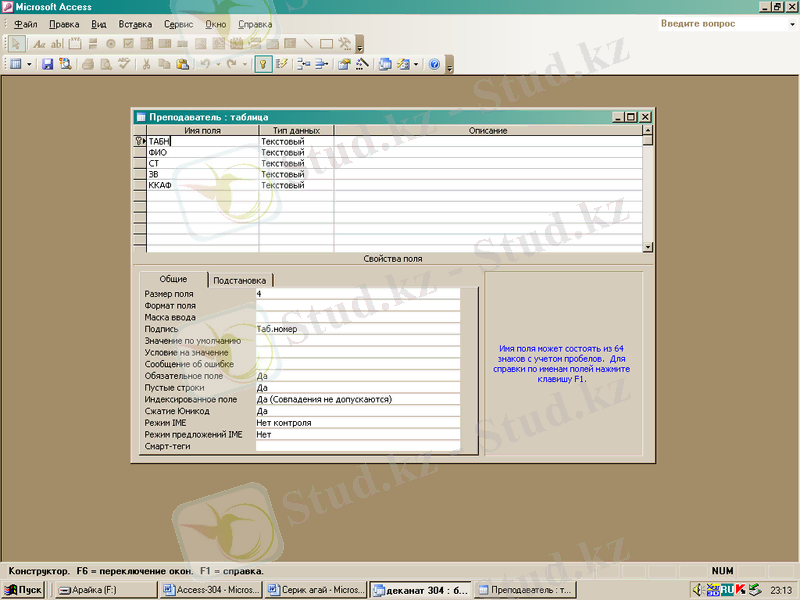The width and height of the screenshot is (800, 600).
Task: Click the Маска ввода property field
Action: click(x=357, y=317)
